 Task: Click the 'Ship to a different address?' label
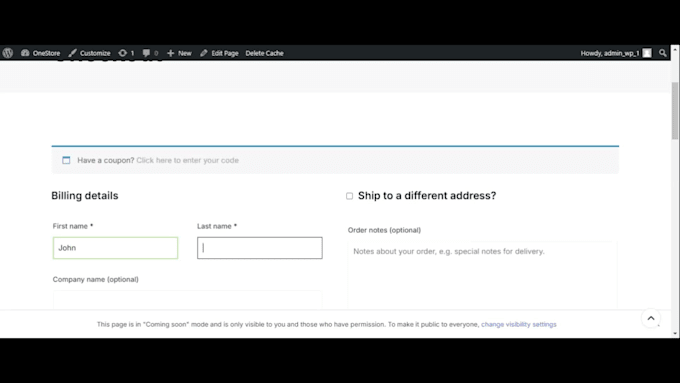427,196
